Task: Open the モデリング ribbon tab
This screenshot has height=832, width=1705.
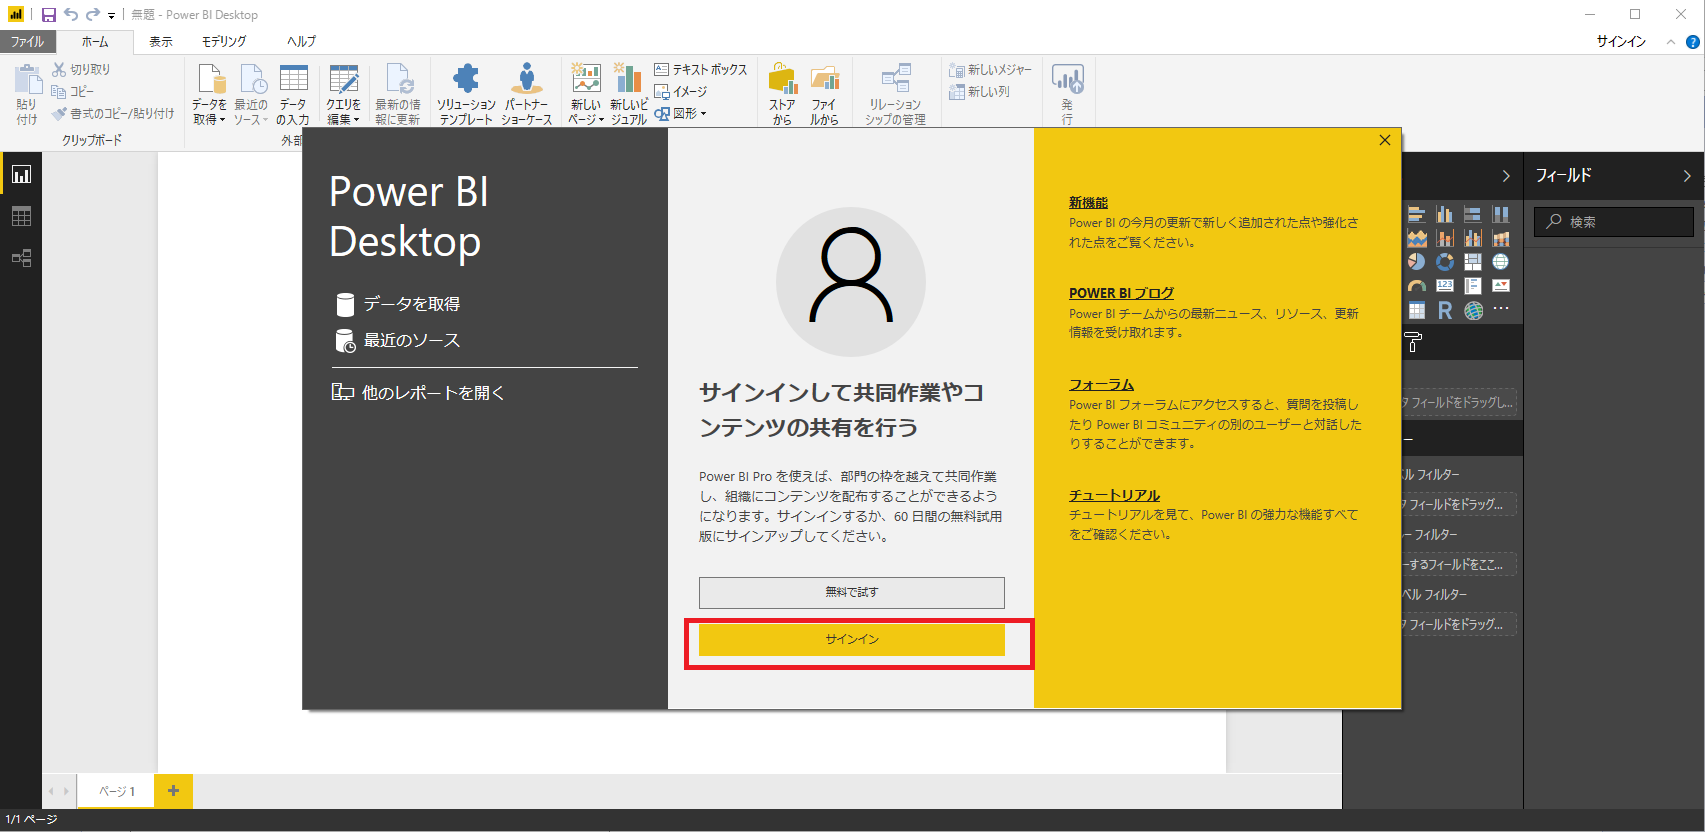Action: (x=224, y=42)
